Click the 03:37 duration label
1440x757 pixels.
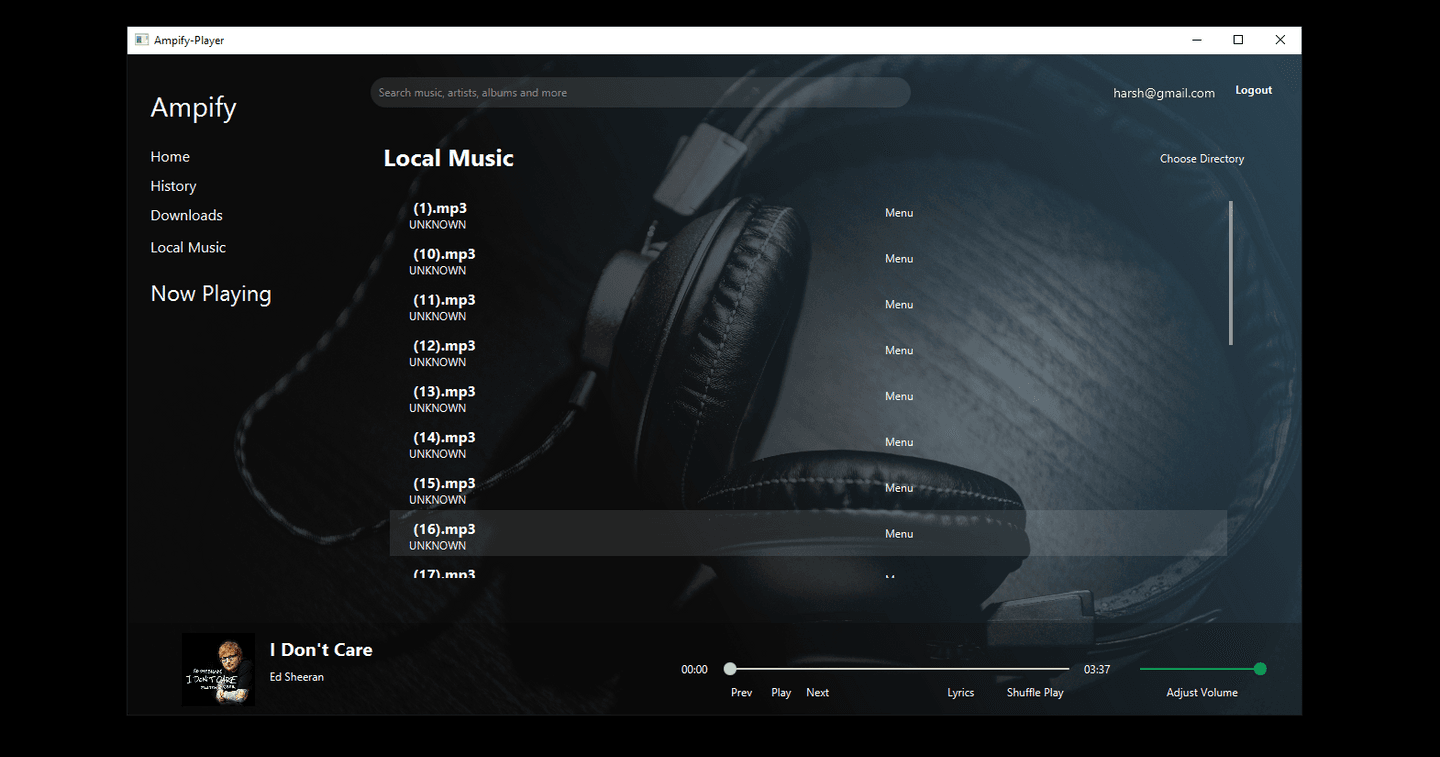click(1097, 670)
